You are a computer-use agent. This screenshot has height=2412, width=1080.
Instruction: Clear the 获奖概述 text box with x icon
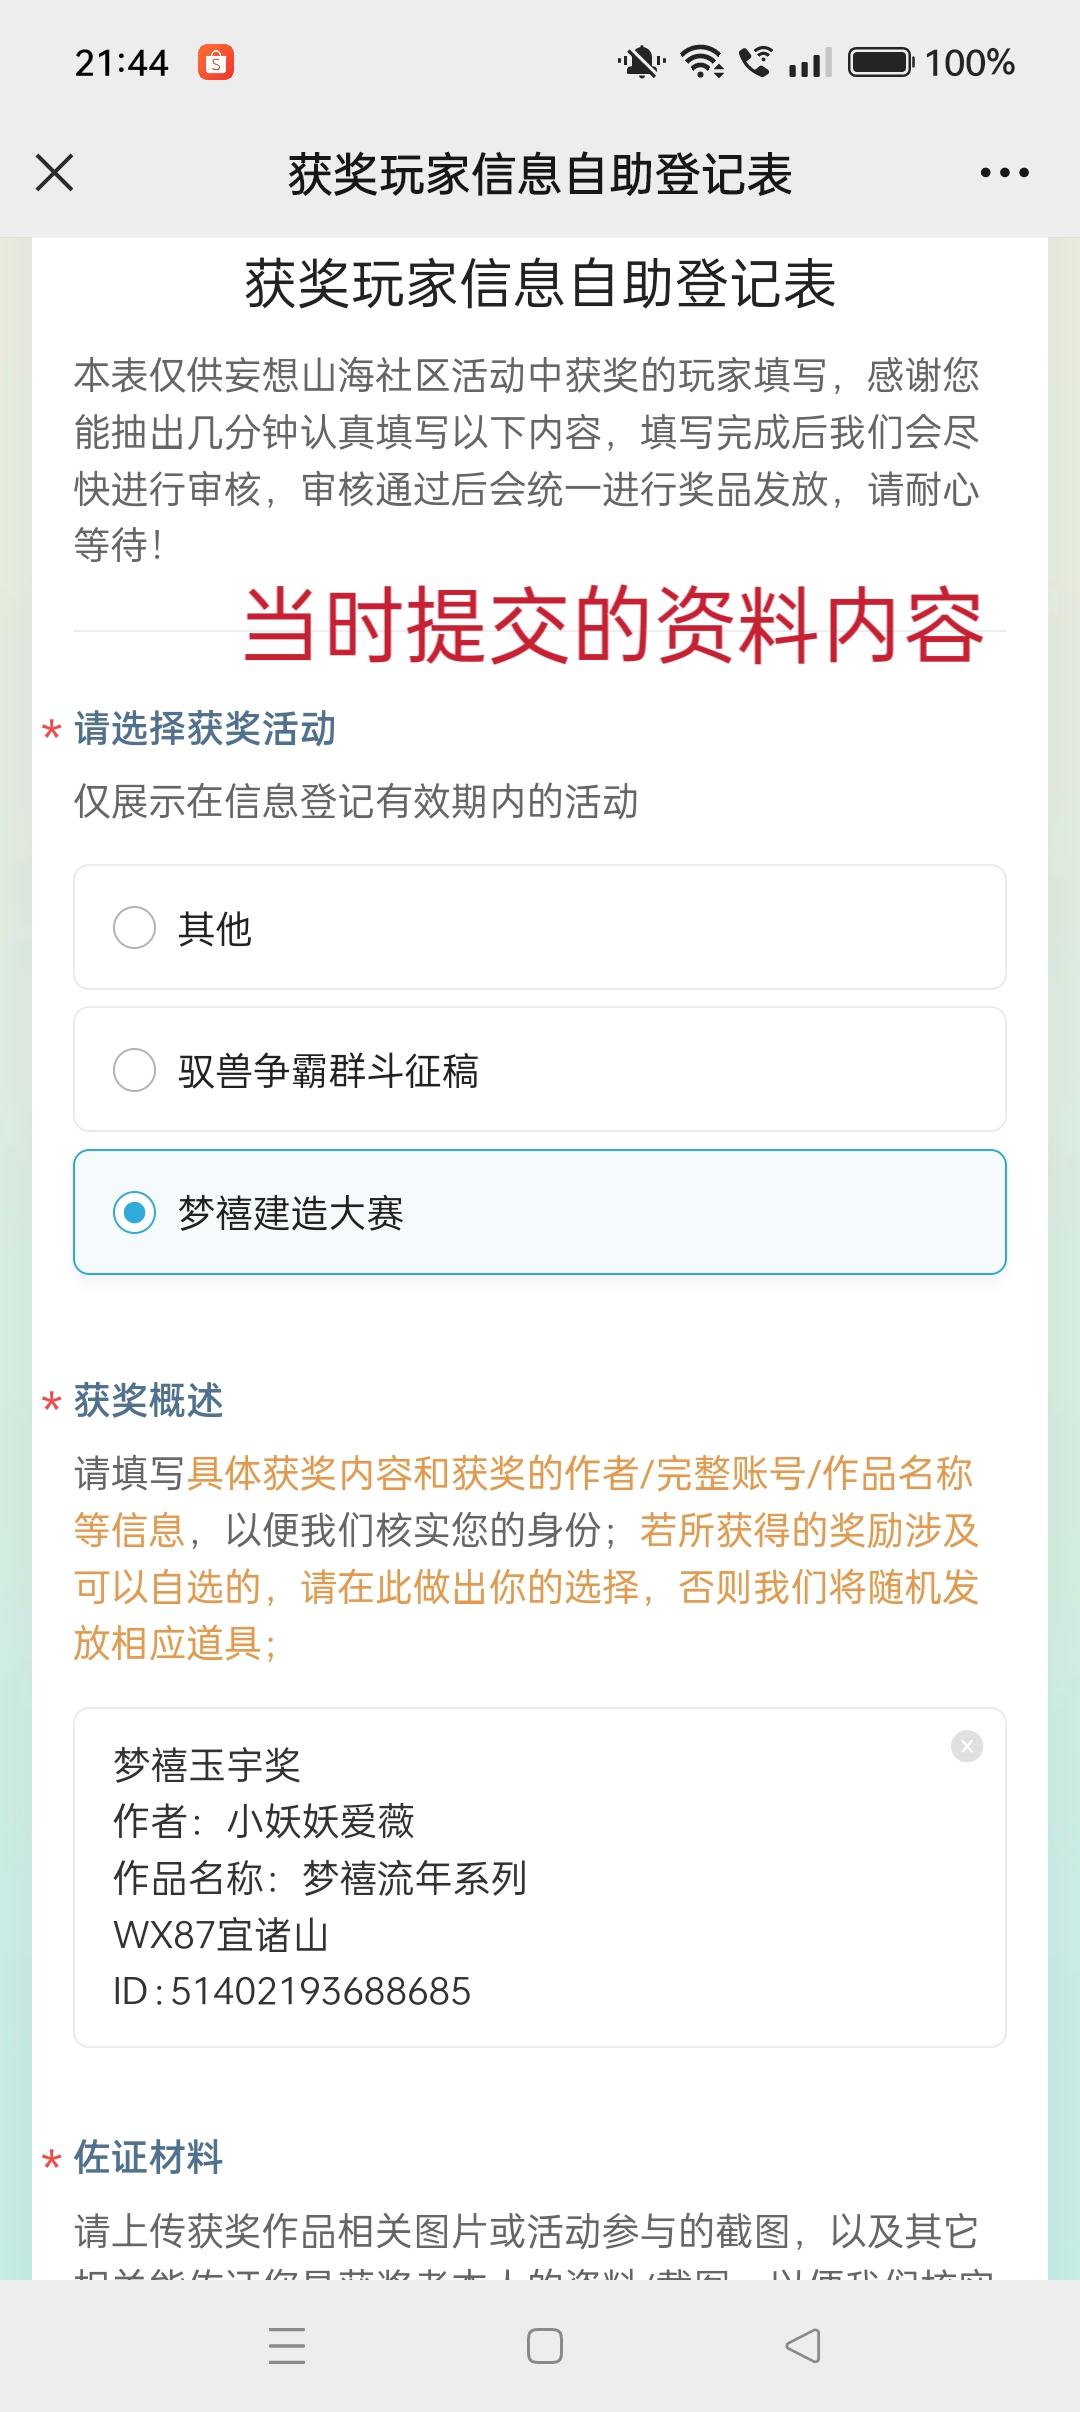(x=967, y=1746)
